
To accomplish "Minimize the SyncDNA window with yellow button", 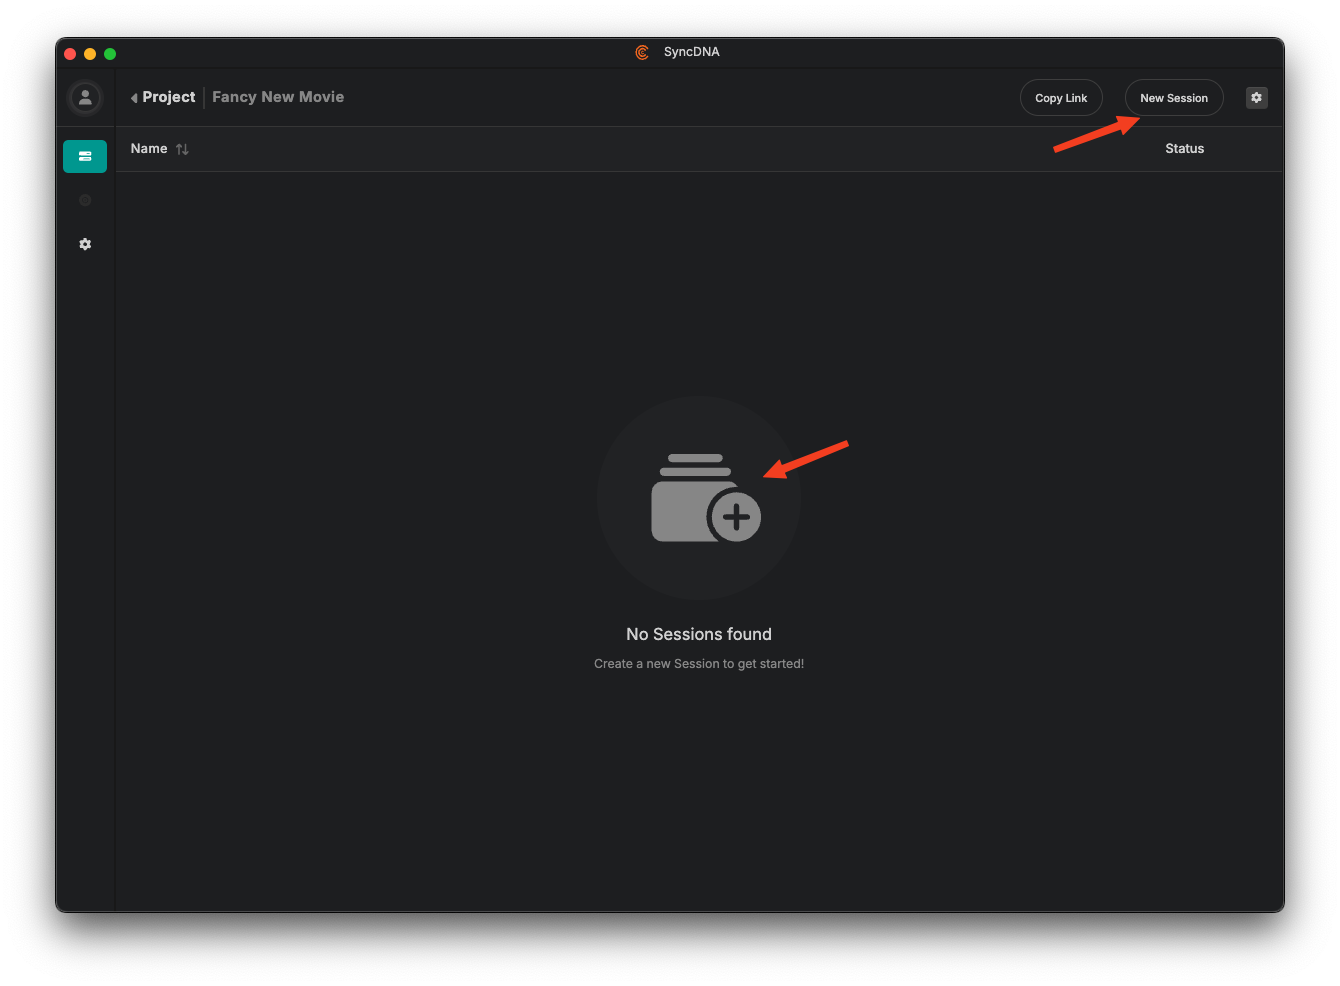I will (90, 54).
